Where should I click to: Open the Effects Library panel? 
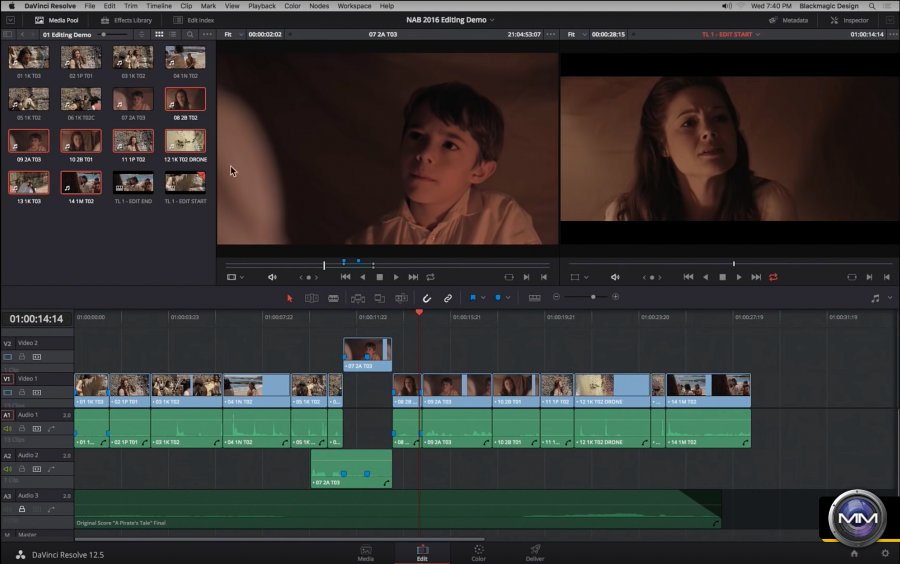[x=126, y=20]
